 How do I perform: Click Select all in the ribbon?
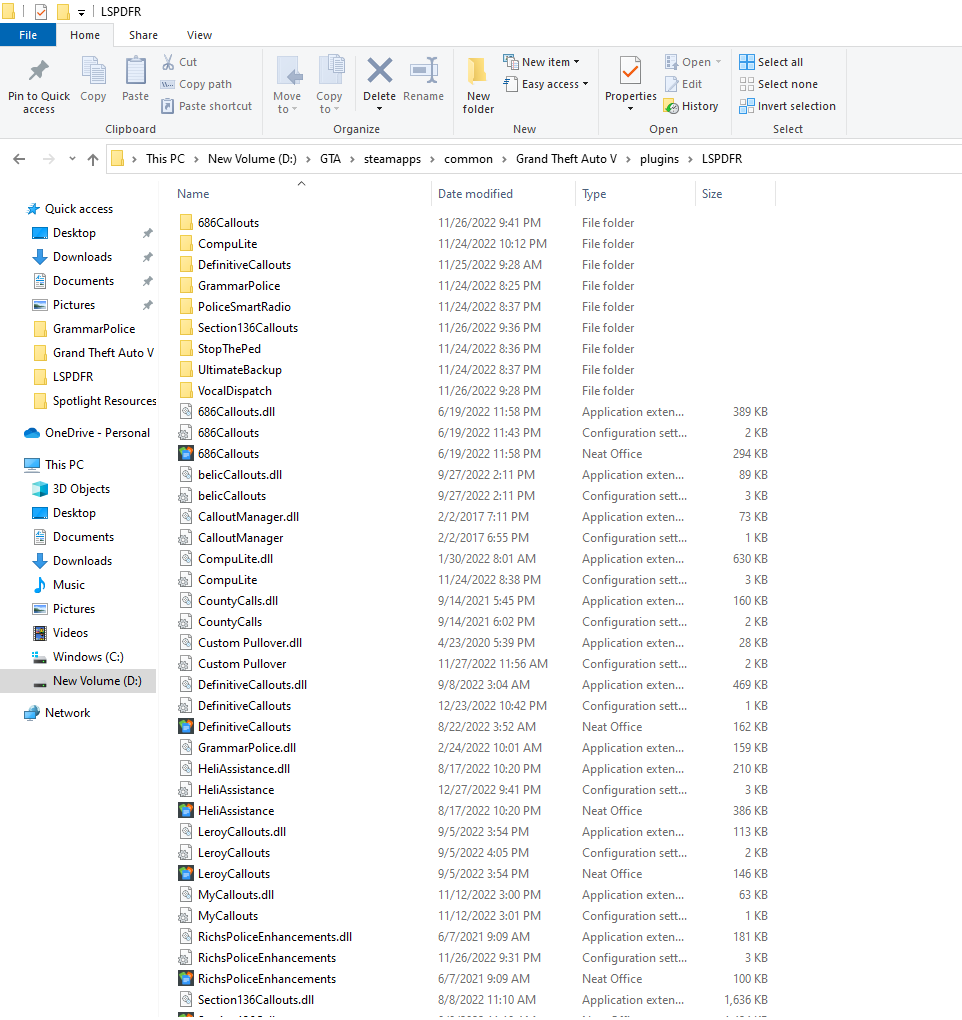click(x=771, y=62)
